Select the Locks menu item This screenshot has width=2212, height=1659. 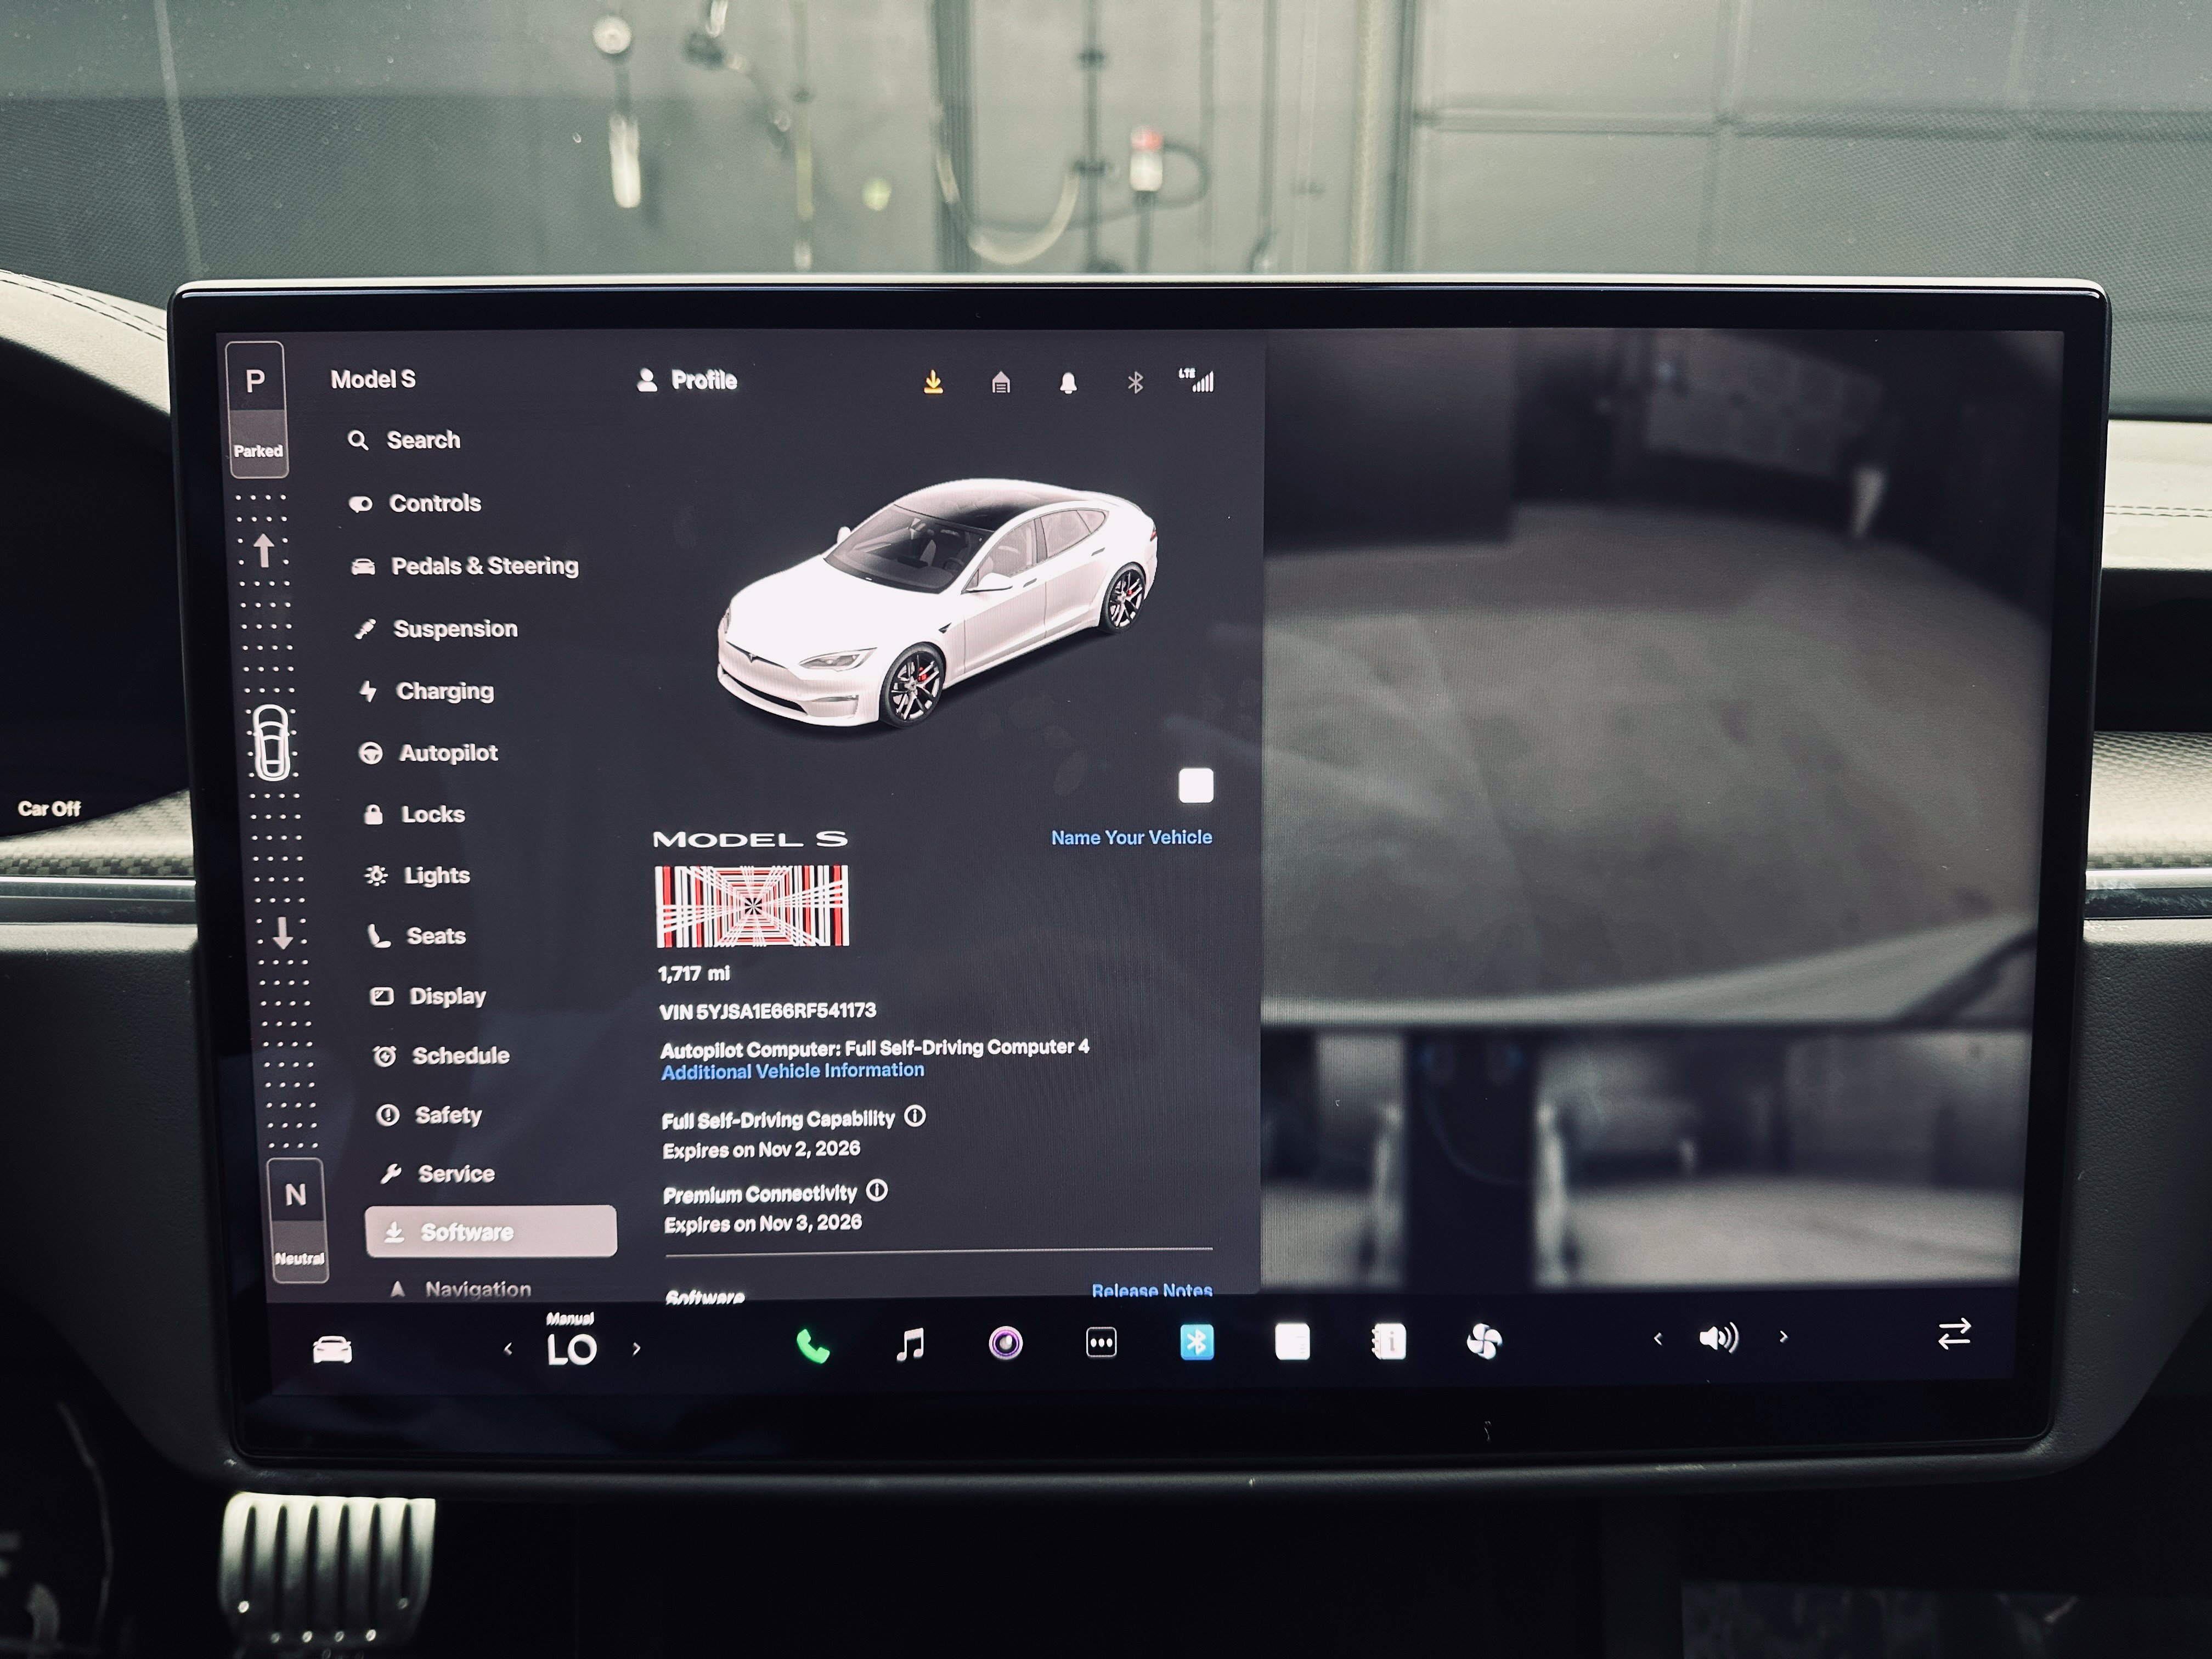pyautogui.click(x=413, y=814)
